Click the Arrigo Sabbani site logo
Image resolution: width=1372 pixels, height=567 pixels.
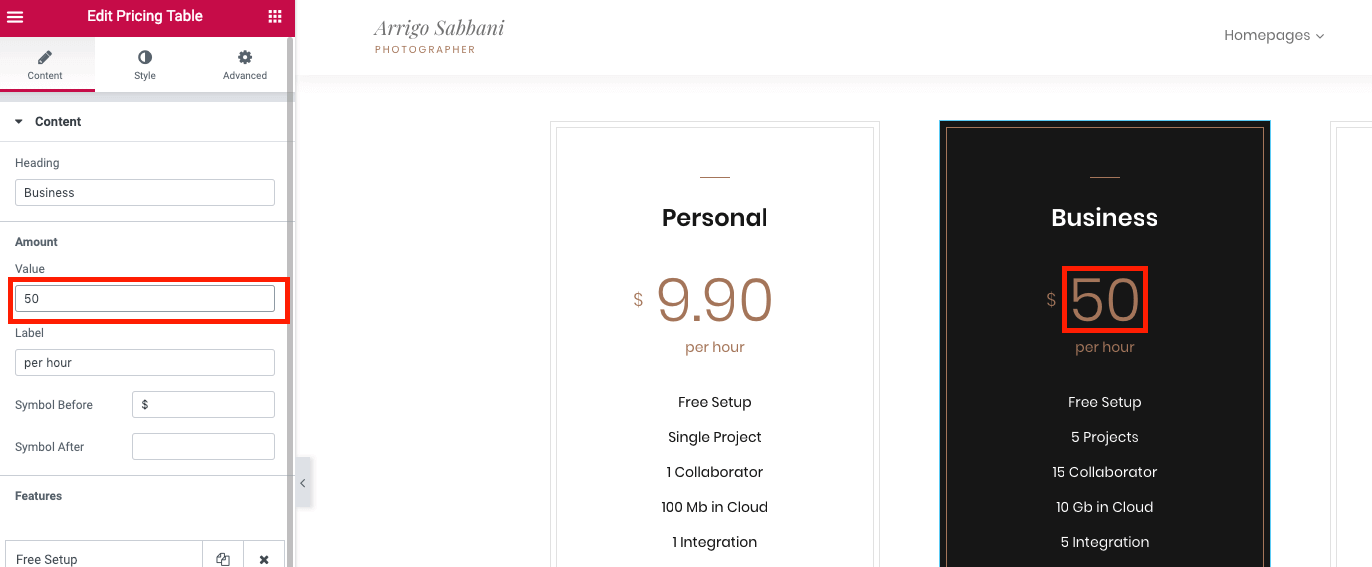point(439,34)
